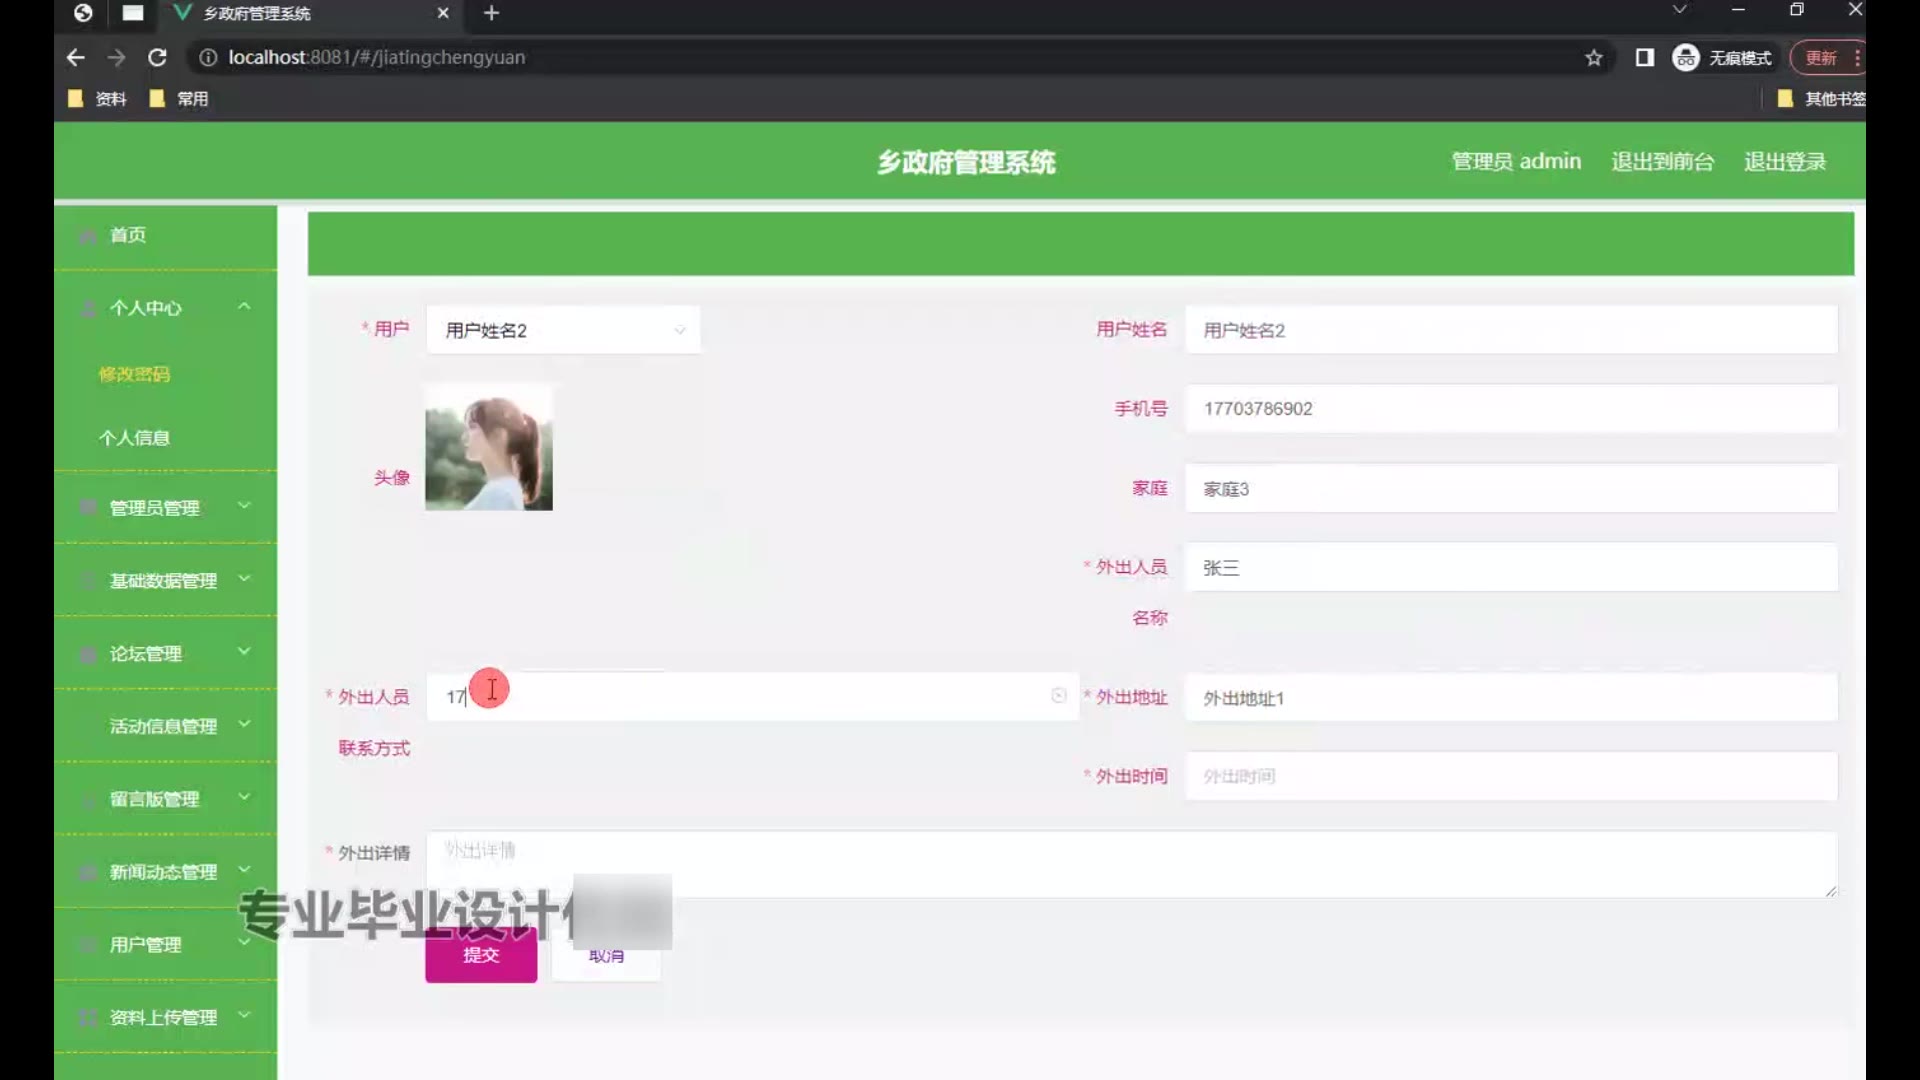This screenshot has width=1920, height=1080.
Task: Open the 用户 dropdown showing 用户姓名2
Action: click(x=563, y=330)
